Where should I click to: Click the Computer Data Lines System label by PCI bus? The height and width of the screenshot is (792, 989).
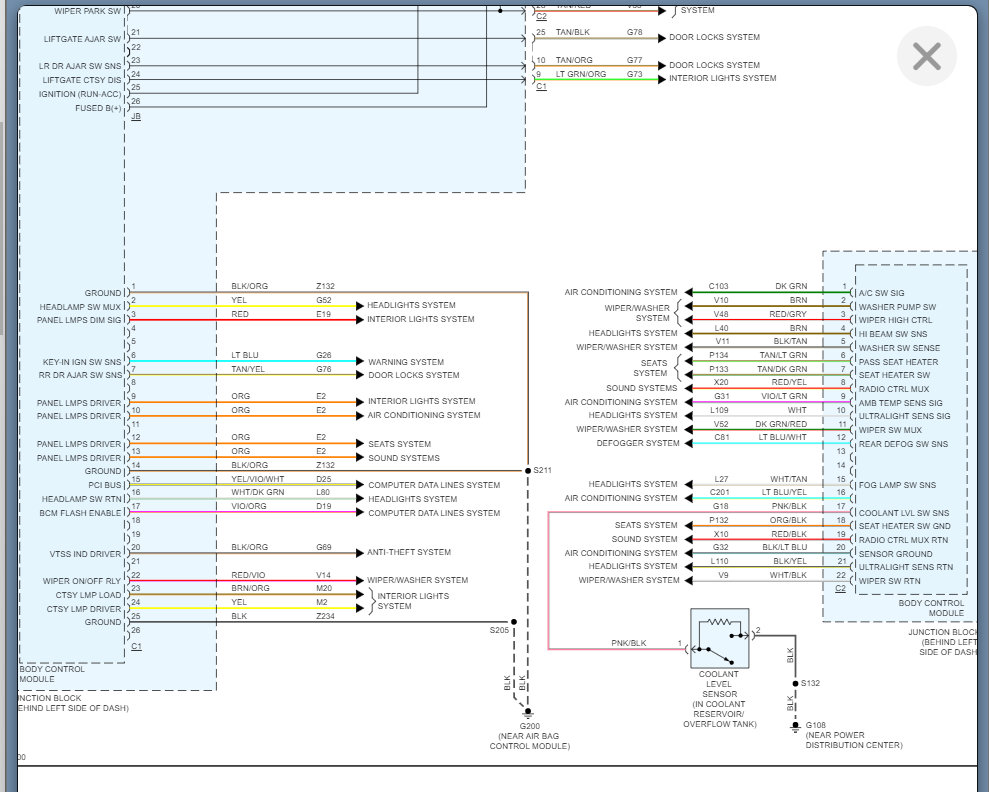(x=434, y=485)
